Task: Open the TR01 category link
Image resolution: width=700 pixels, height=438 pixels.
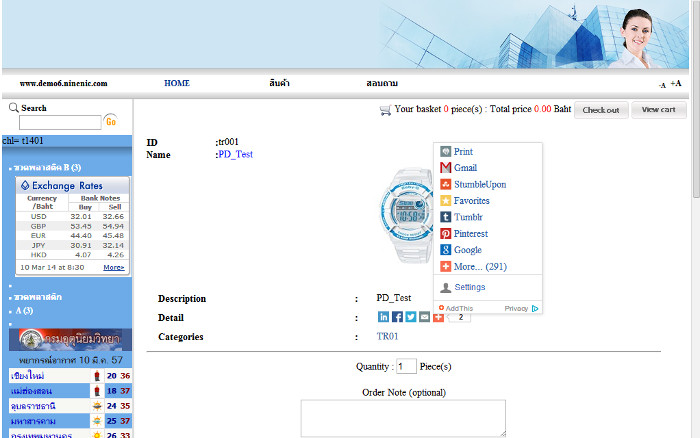Action: tap(388, 337)
